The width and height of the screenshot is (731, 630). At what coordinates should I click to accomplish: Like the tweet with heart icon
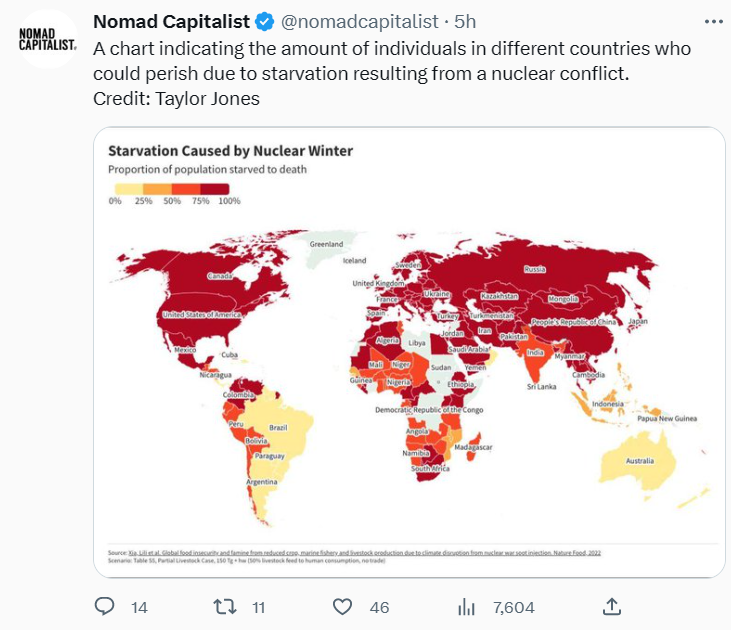(342, 607)
